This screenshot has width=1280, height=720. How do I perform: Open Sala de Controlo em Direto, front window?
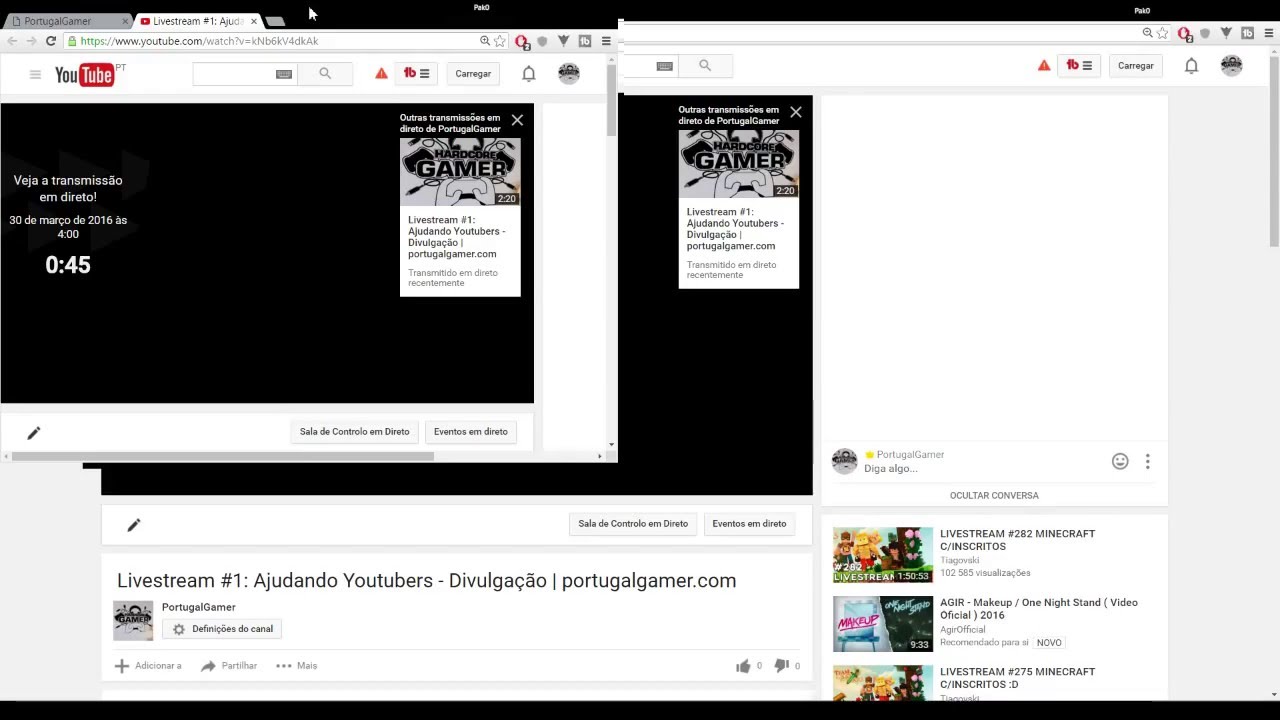pyautogui.click(x=355, y=432)
